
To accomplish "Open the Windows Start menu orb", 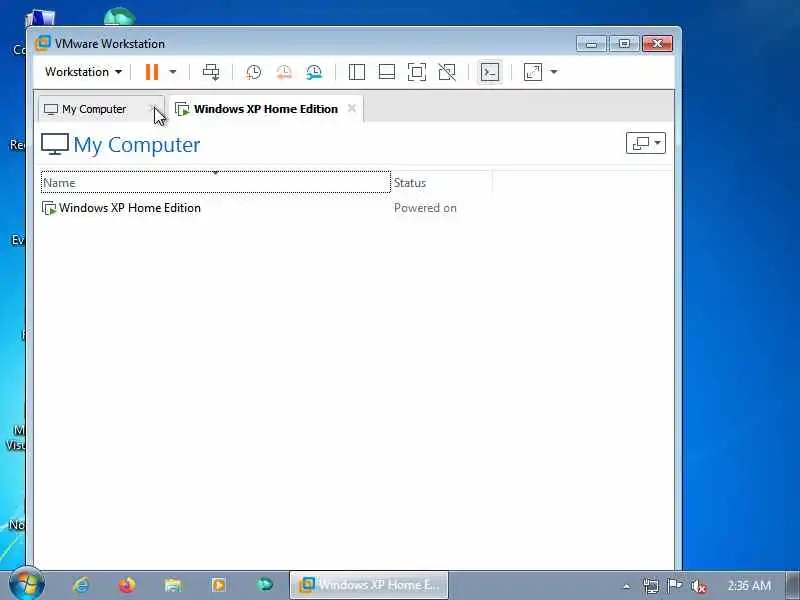I will click(x=27, y=584).
